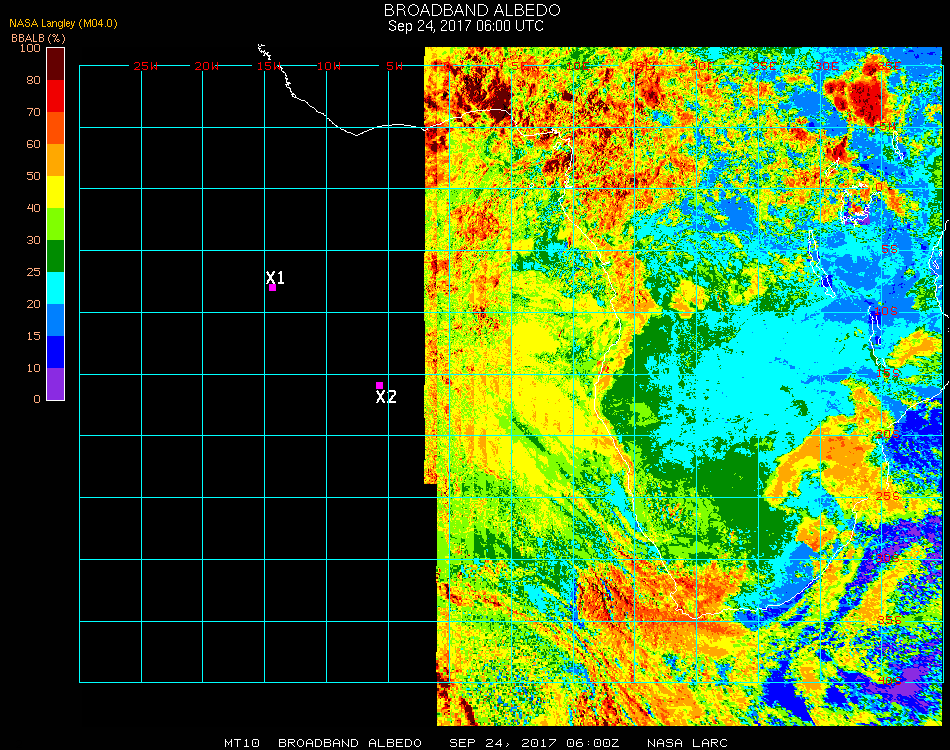Click the legend value "50"
This screenshot has width=950, height=750.
pos(33,176)
